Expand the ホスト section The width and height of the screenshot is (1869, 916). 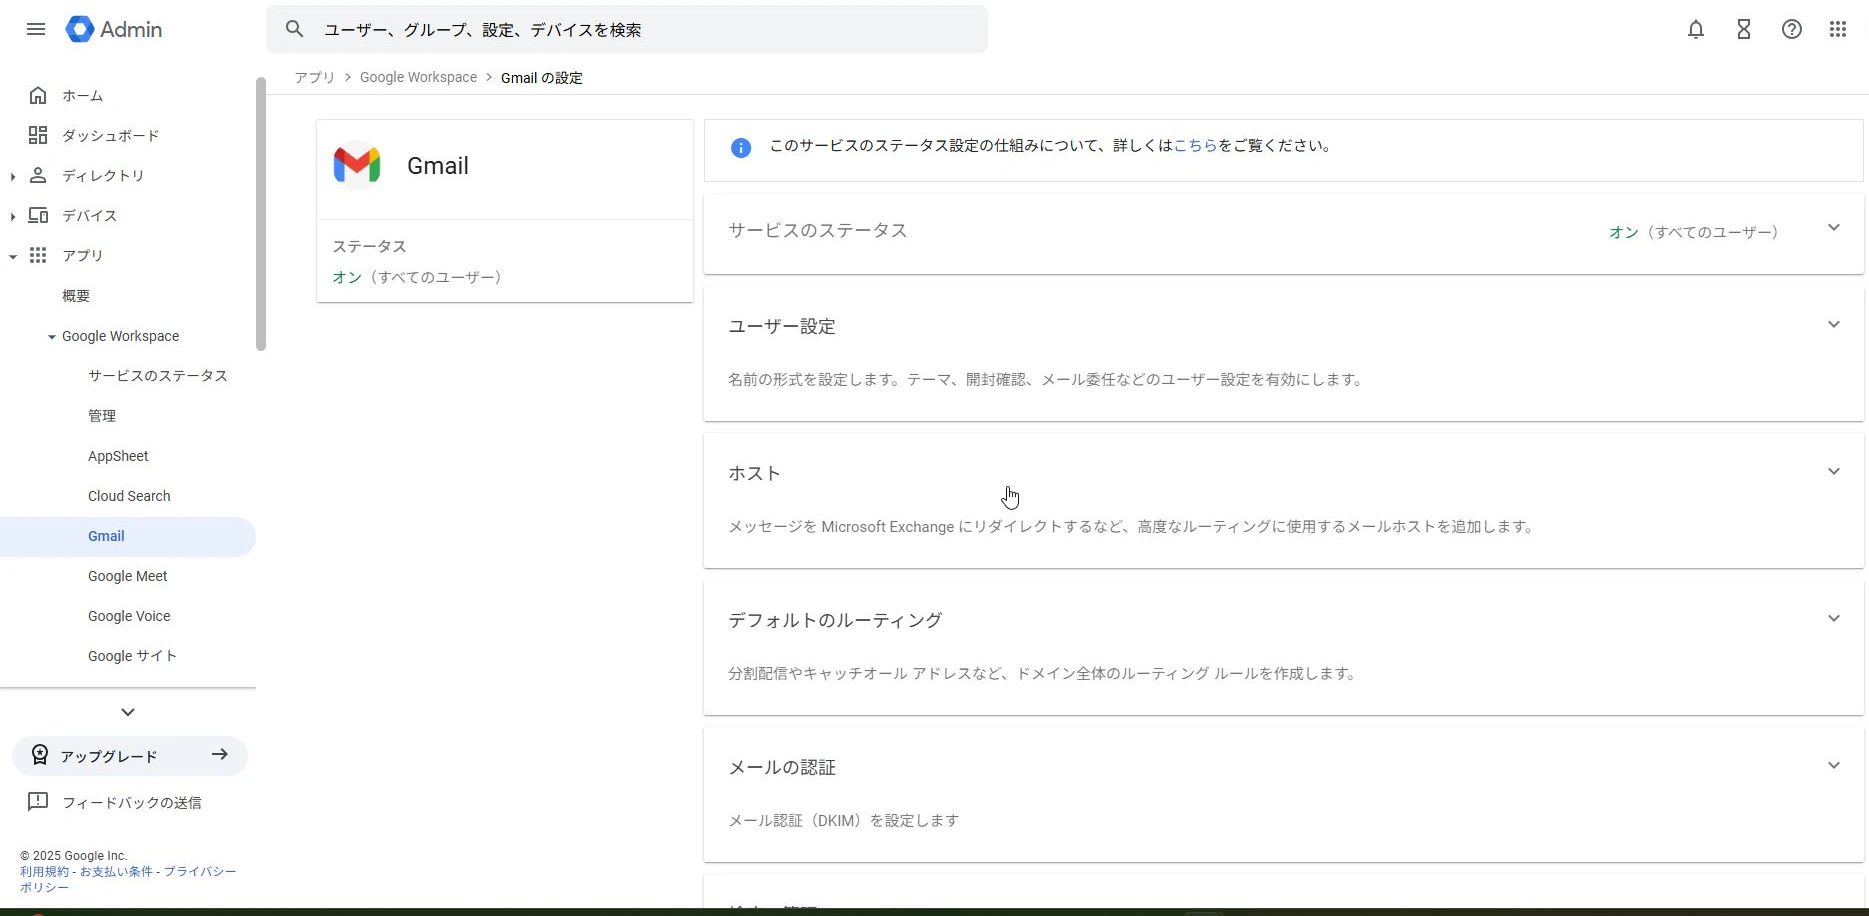click(1834, 471)
